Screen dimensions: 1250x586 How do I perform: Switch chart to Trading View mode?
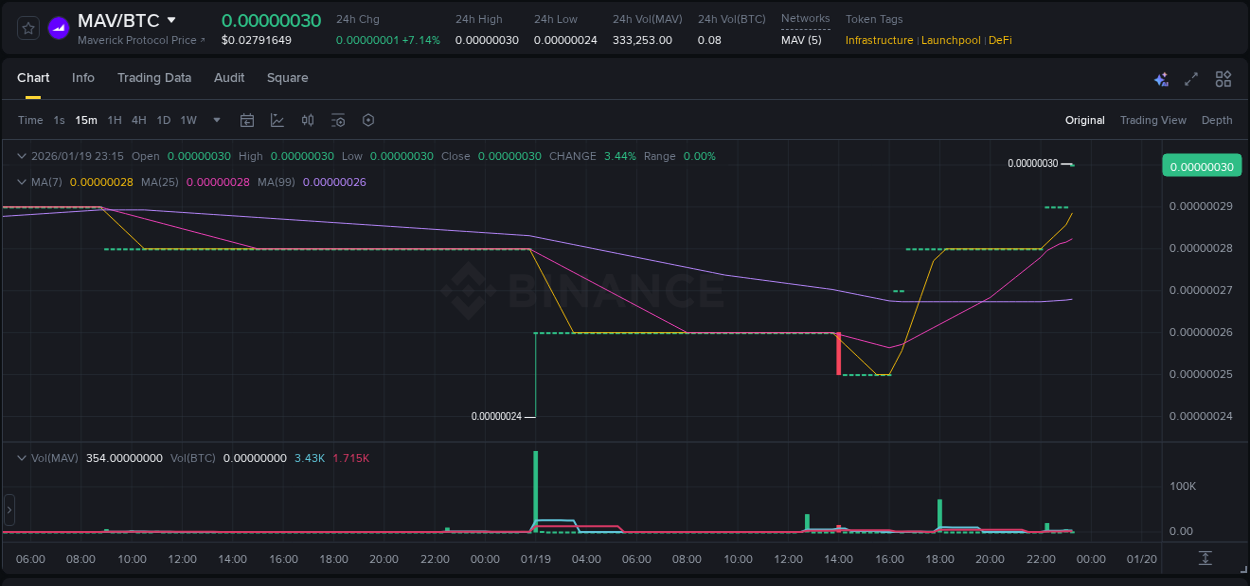(x=1153, y=120)
